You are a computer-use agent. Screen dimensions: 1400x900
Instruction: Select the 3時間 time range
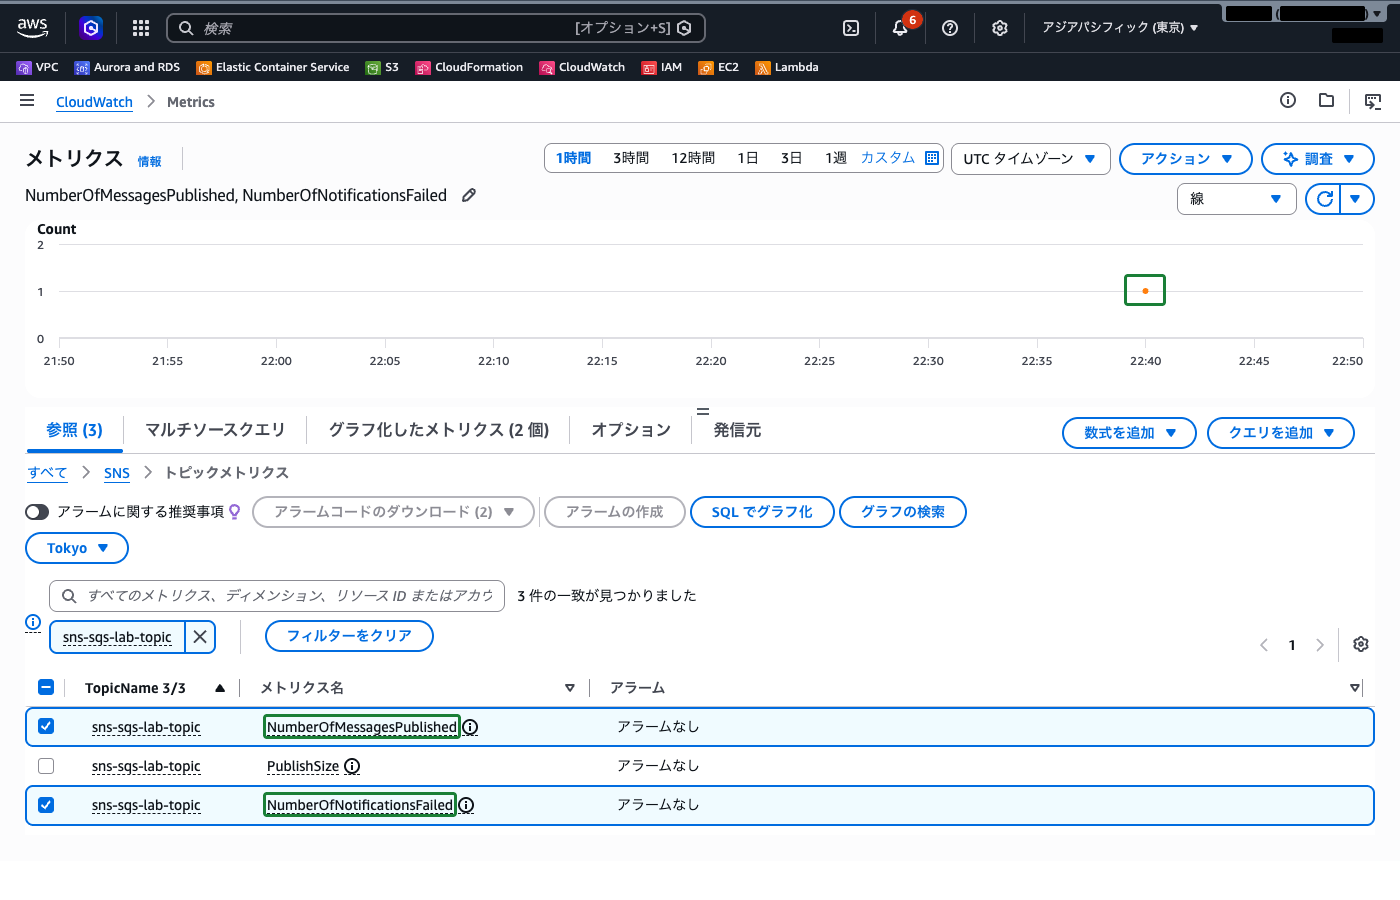pos(631,158)
